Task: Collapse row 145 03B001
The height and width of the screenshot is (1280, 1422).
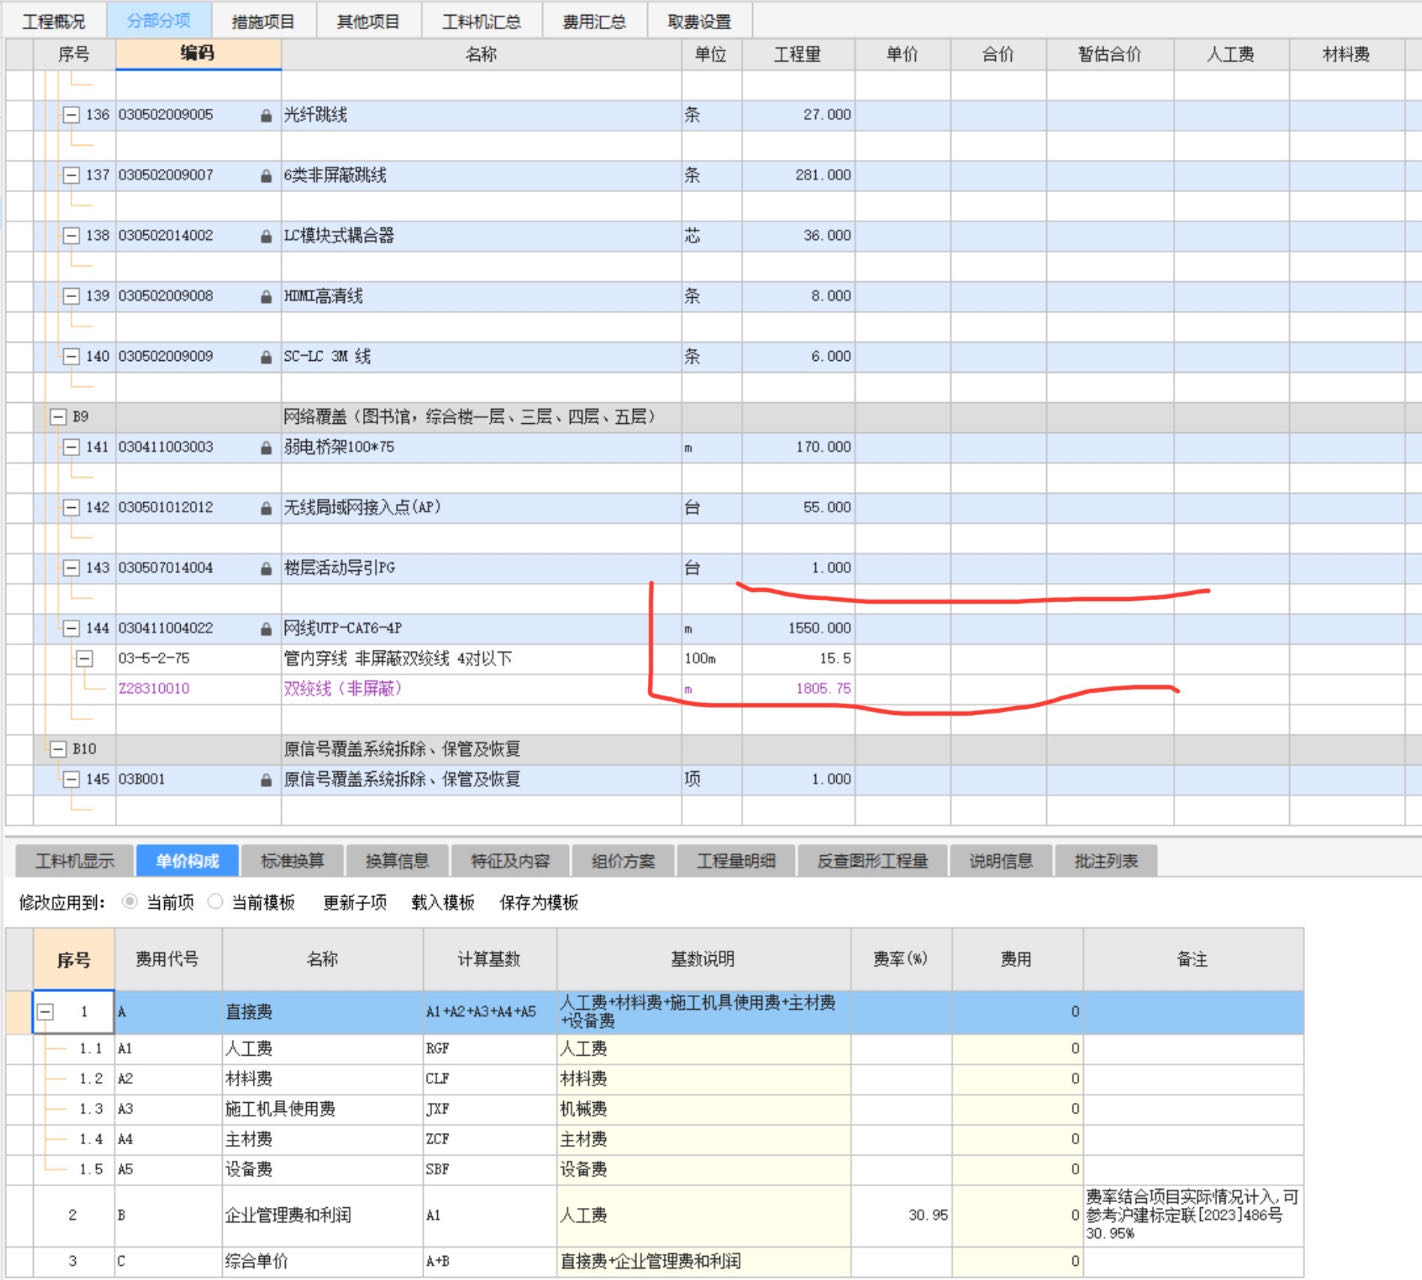Action: [x=71, y=779]
